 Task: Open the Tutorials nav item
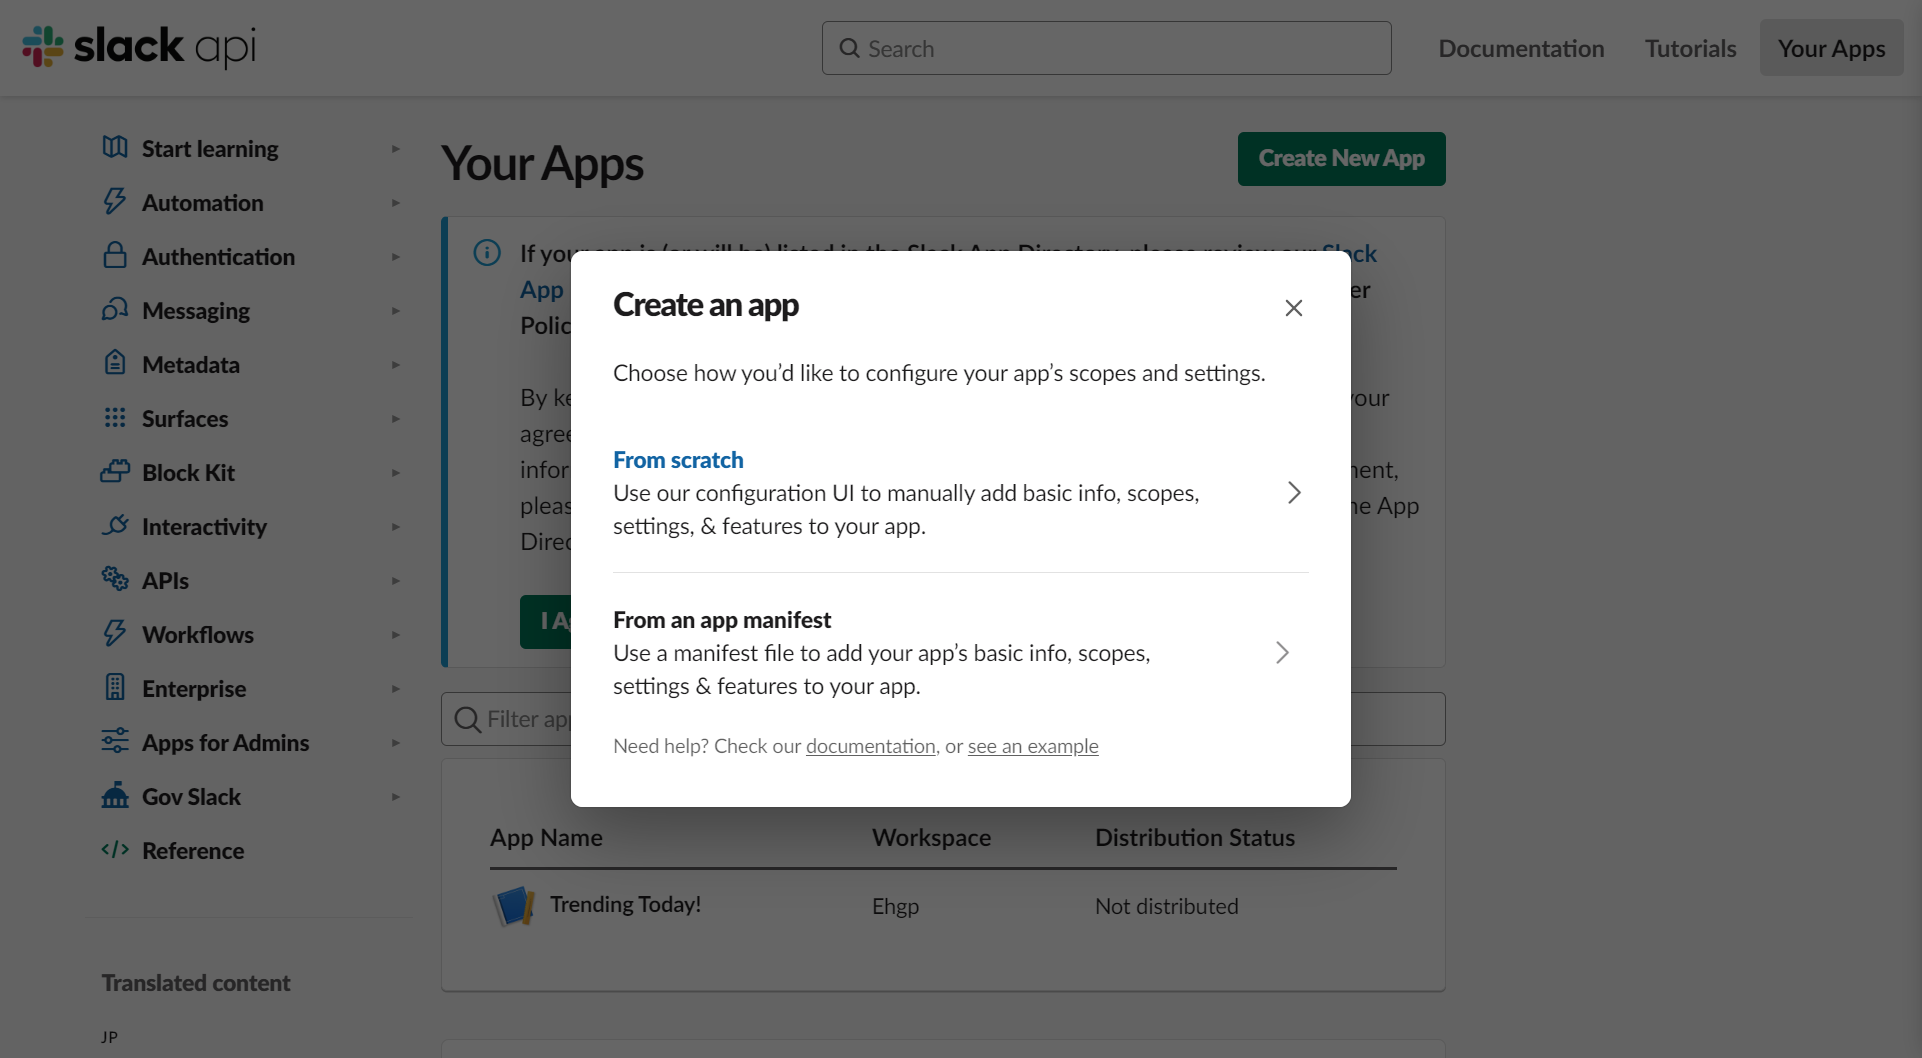pos(1690,48)
